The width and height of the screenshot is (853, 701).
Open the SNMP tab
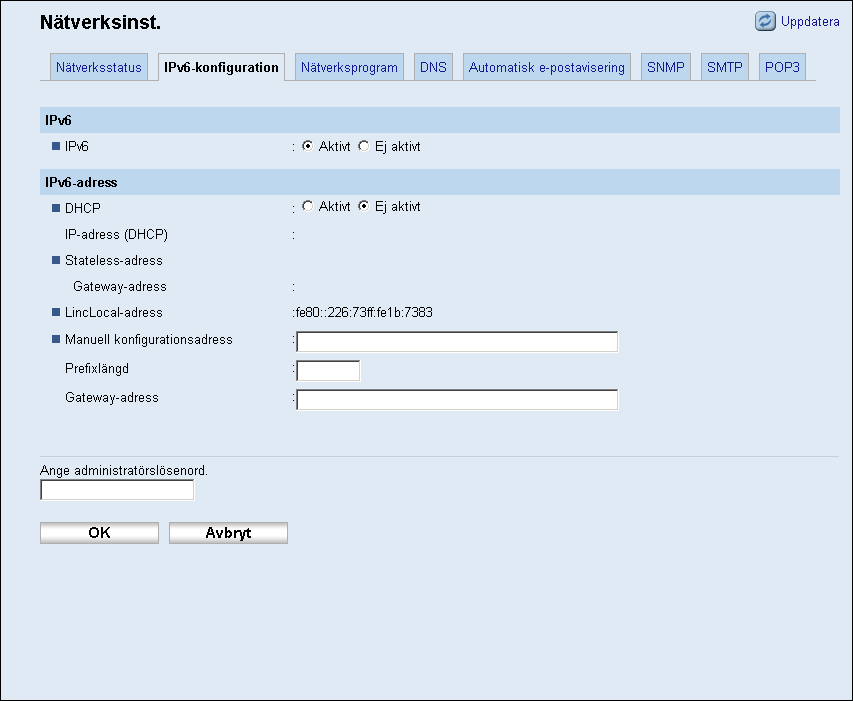point(665,67)
